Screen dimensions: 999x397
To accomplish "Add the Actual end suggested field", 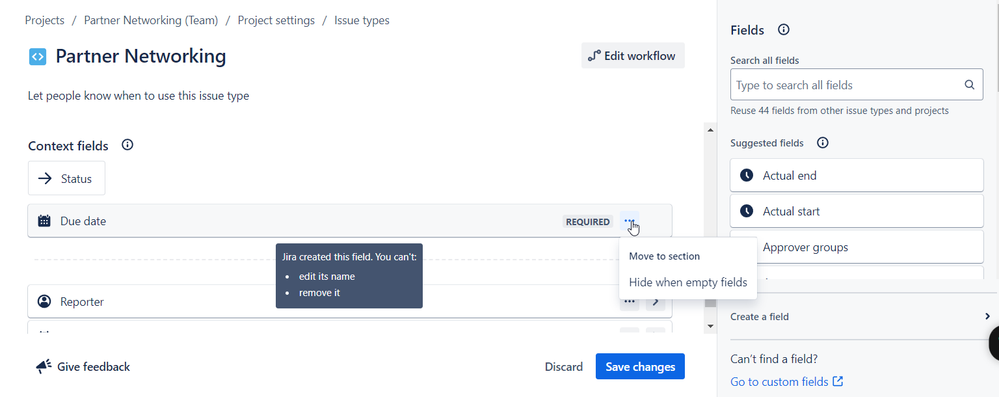I will coord(857,175).
